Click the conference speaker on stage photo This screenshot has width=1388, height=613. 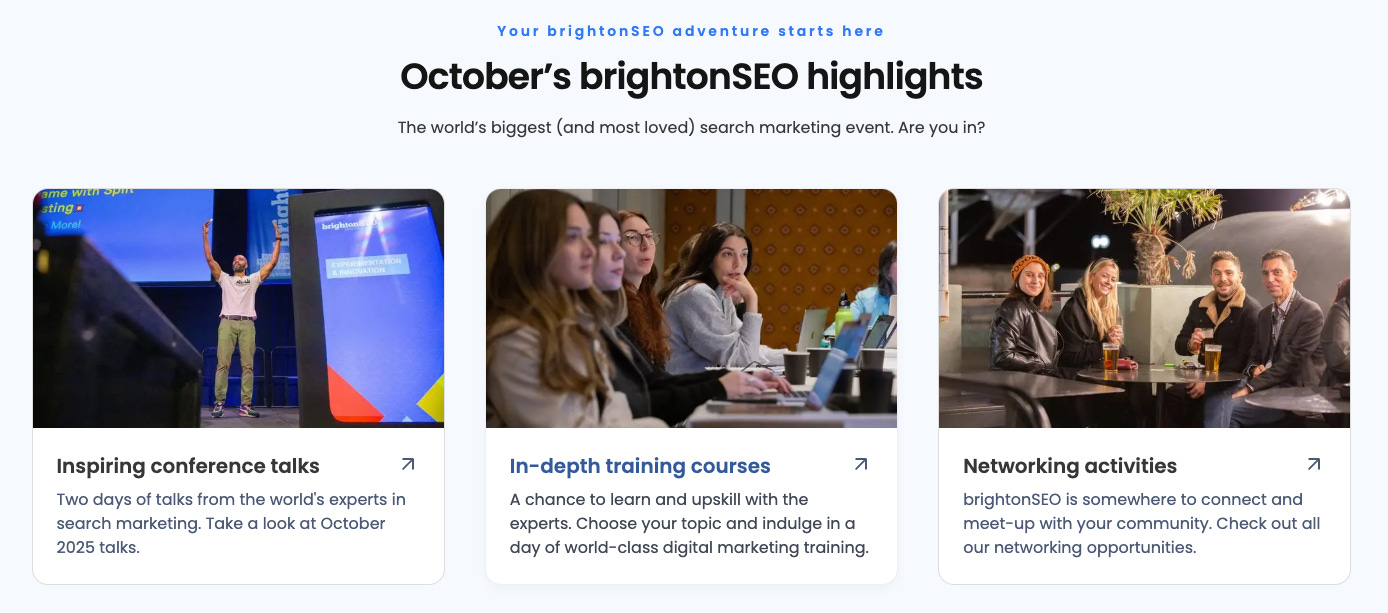238,308
